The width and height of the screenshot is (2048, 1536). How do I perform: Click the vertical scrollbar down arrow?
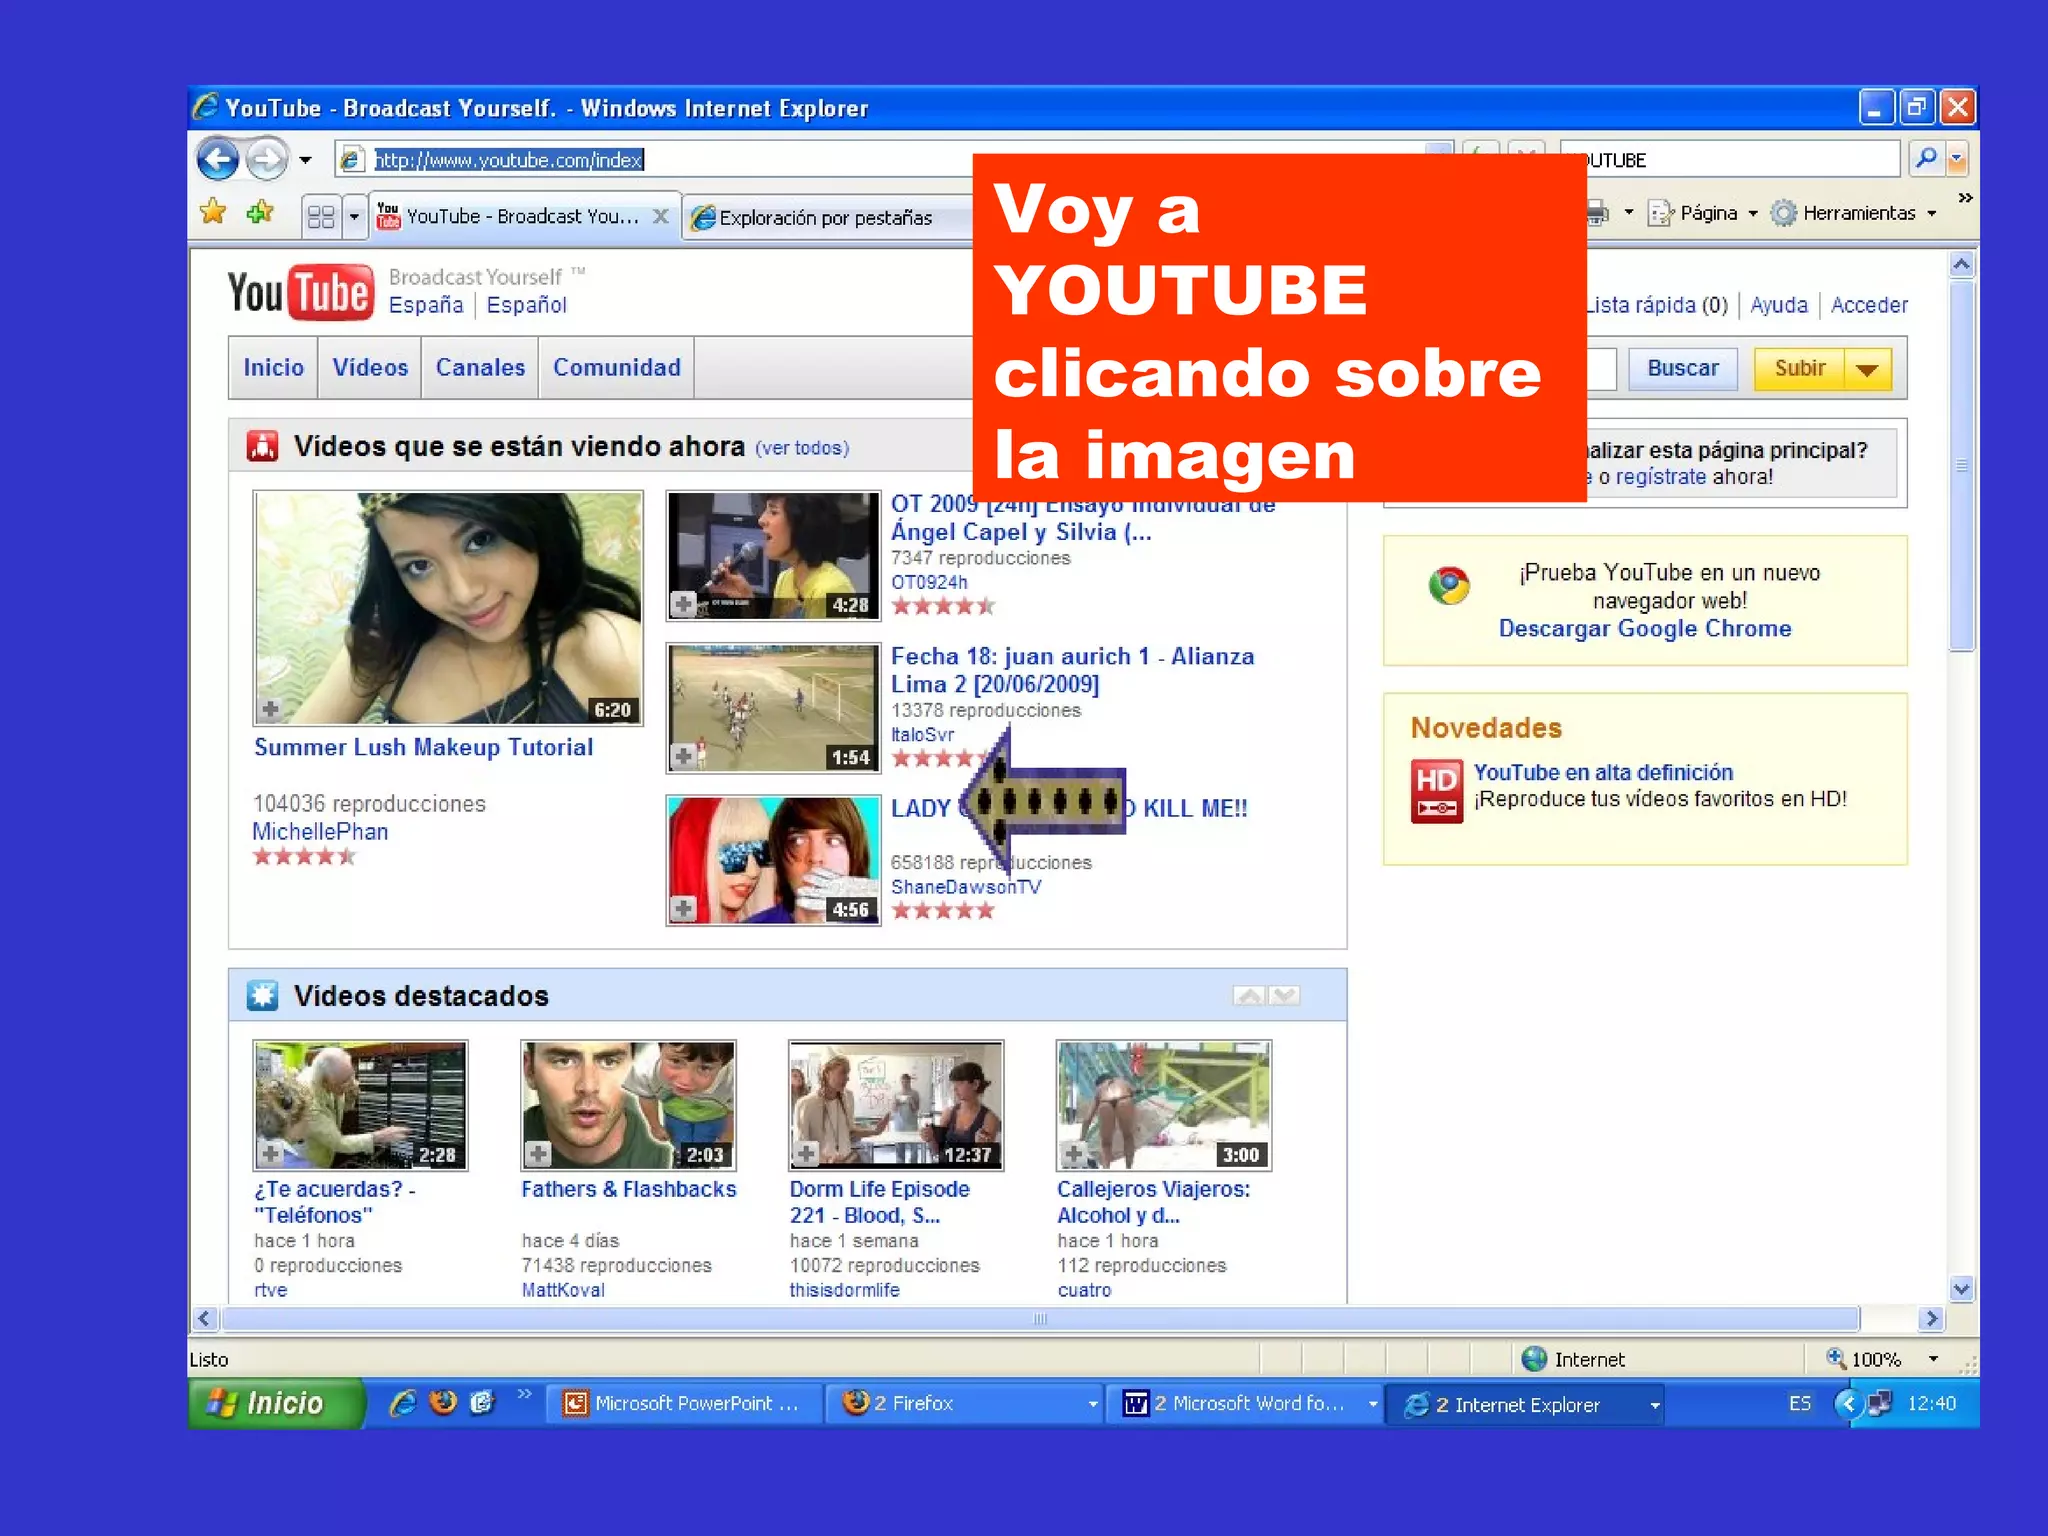coord(1961,1288)
